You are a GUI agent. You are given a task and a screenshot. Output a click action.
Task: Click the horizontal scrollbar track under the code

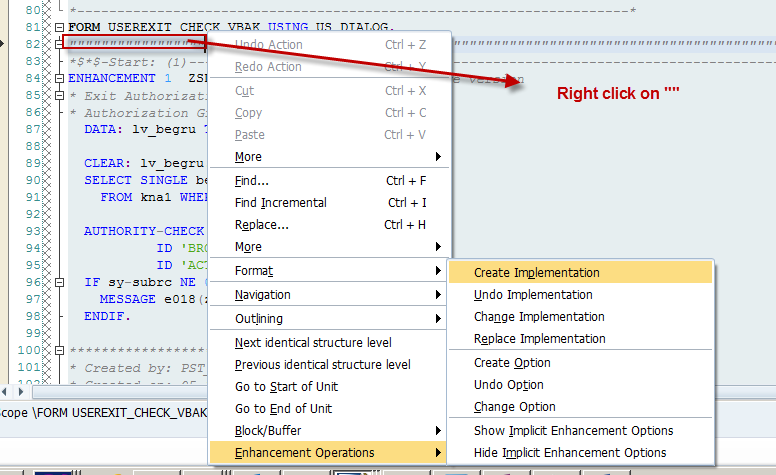tap(120, 390)
